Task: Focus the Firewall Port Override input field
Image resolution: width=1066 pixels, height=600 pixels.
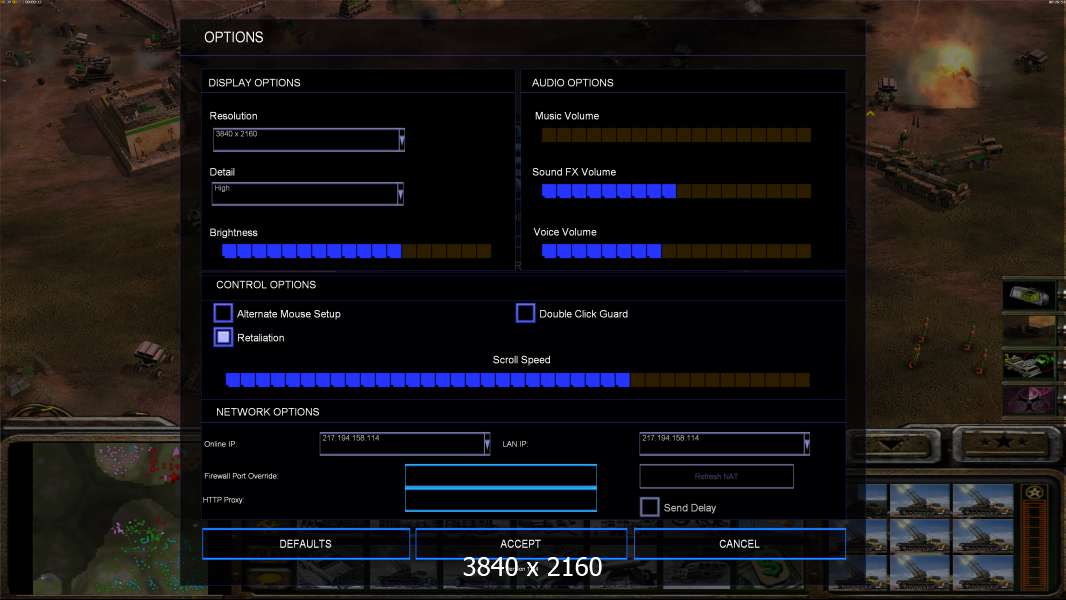Action: click(501, 476)
